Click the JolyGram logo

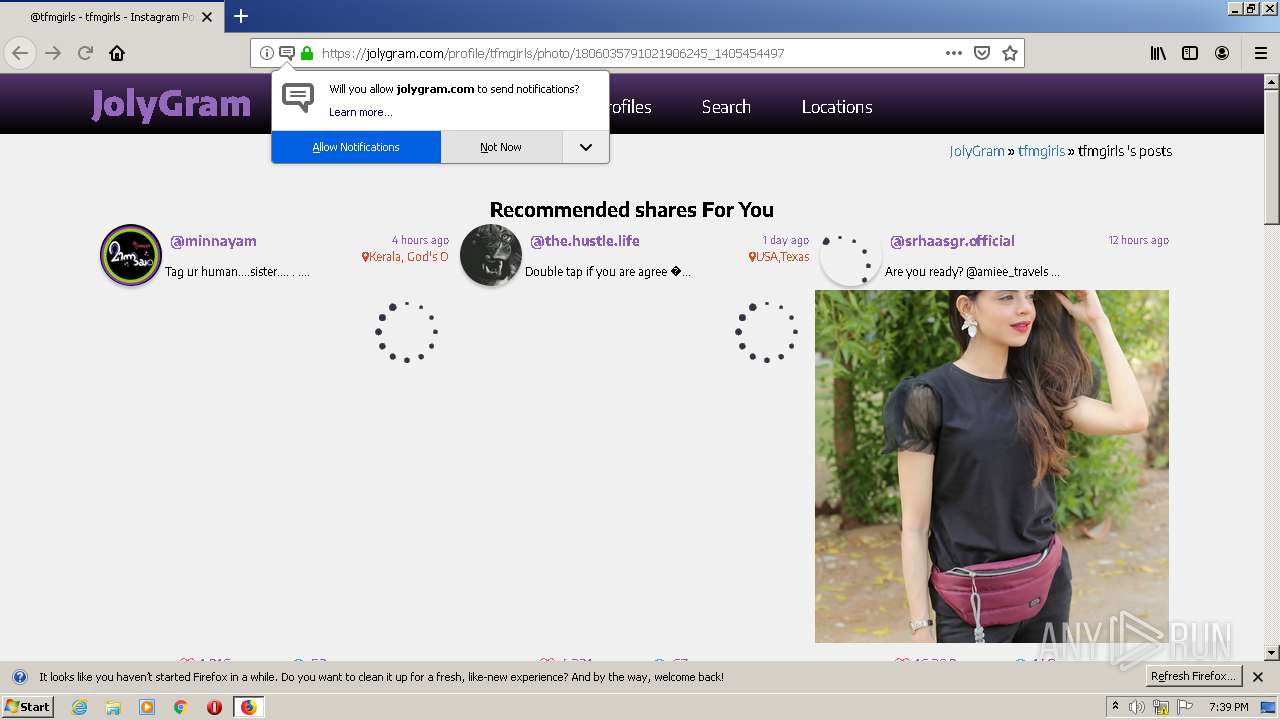pyautogui.click(x=171, y=104)
